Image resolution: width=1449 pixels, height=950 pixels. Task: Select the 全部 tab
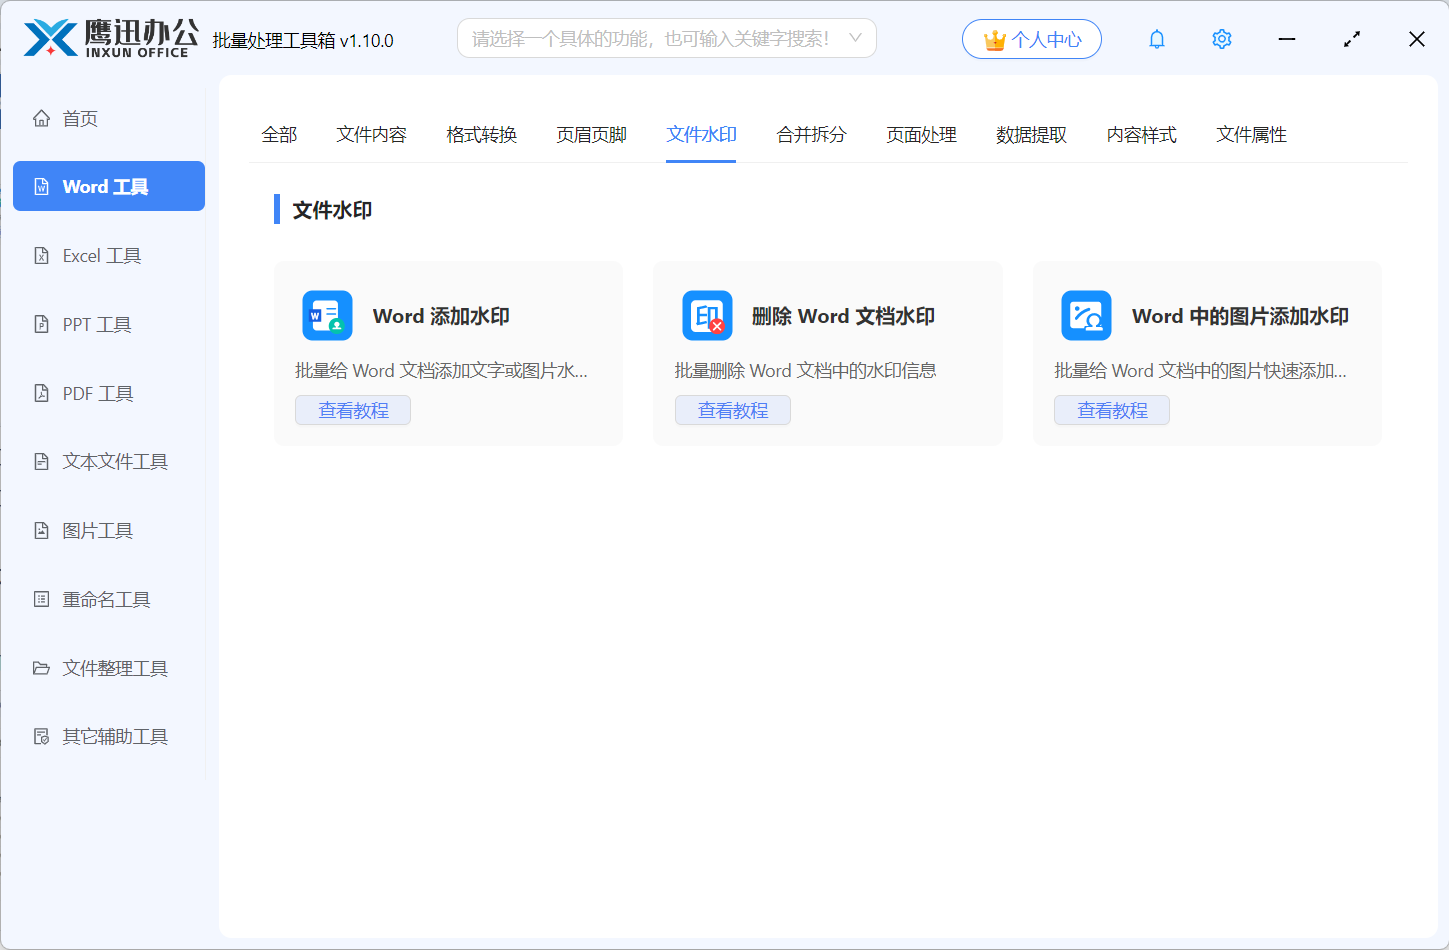coord(280,134)
